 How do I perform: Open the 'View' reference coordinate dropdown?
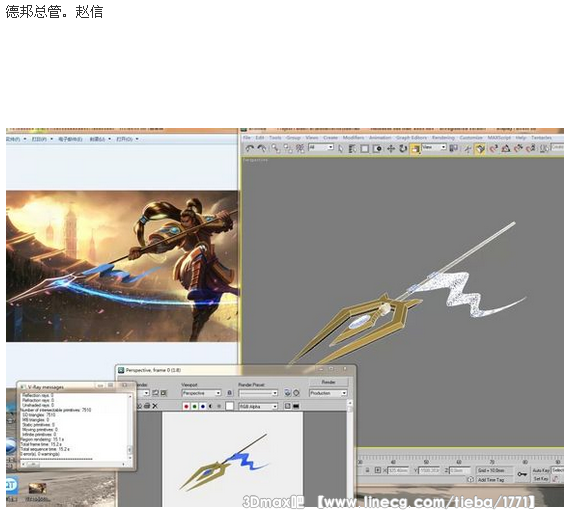coord(434,147)
